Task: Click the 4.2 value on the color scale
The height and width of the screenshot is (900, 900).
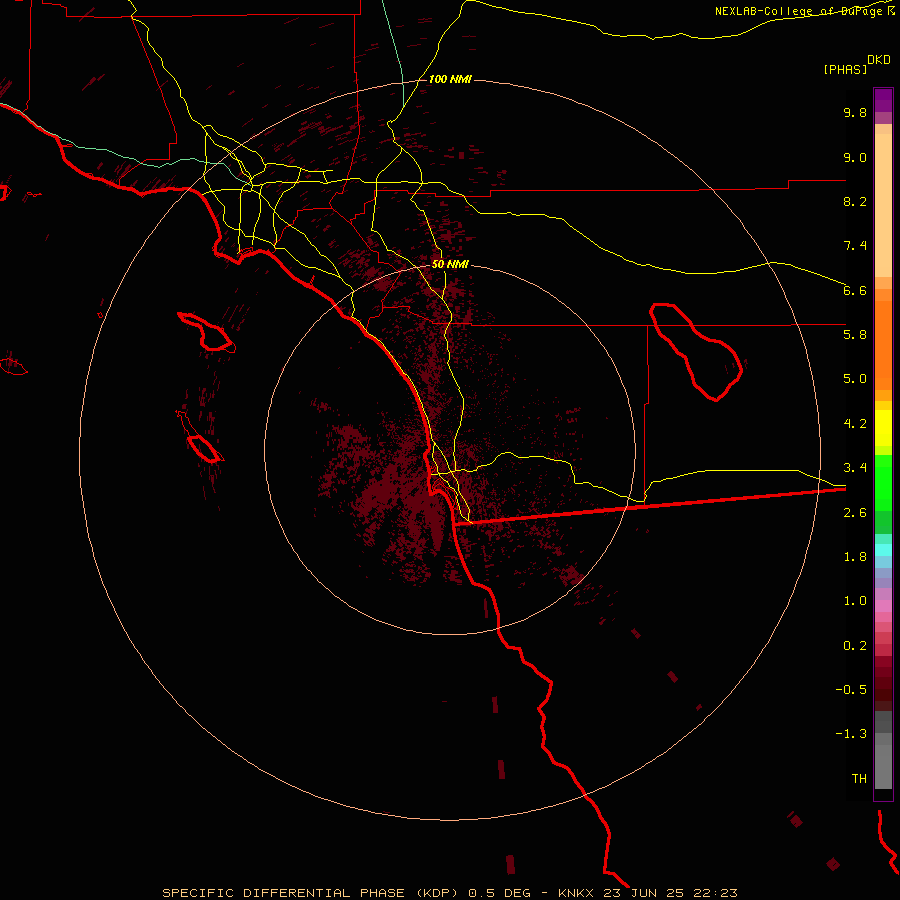Action: click(855, 424)
